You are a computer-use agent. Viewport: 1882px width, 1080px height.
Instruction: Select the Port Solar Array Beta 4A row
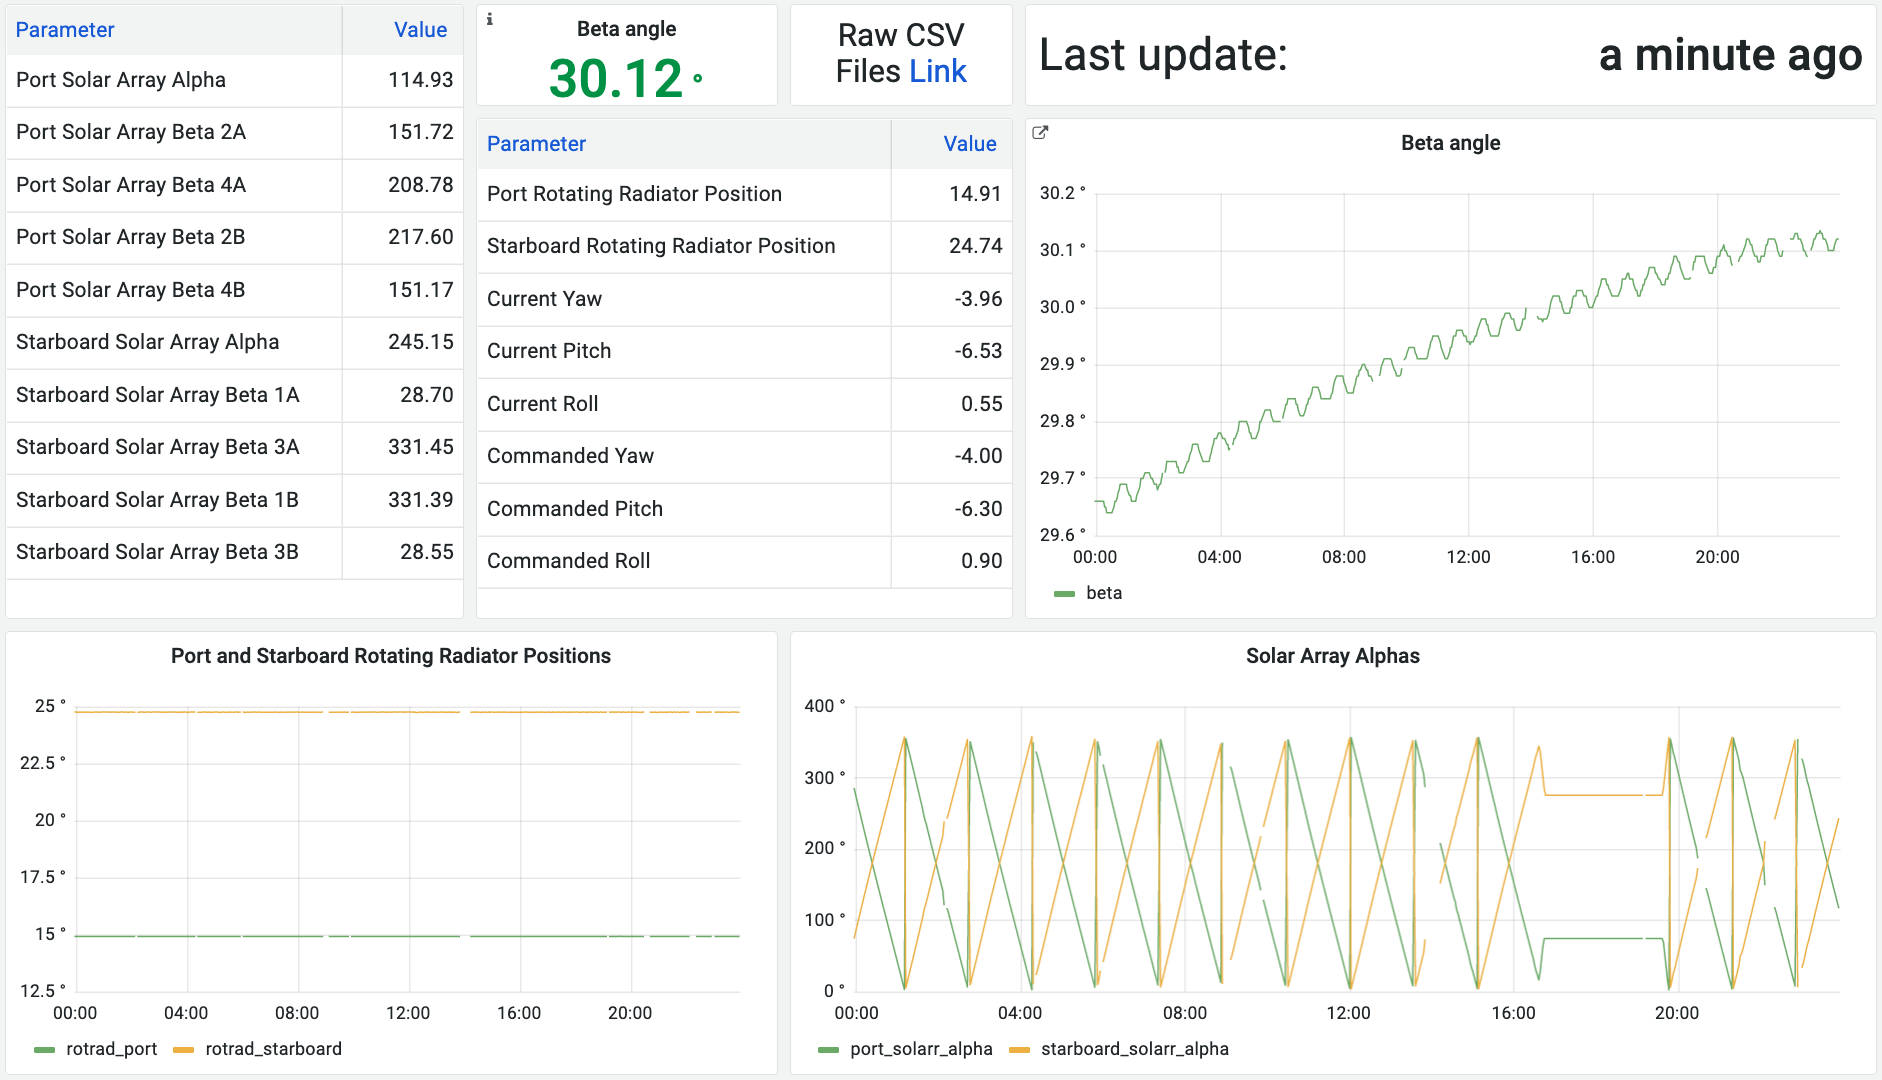point(131,185)
